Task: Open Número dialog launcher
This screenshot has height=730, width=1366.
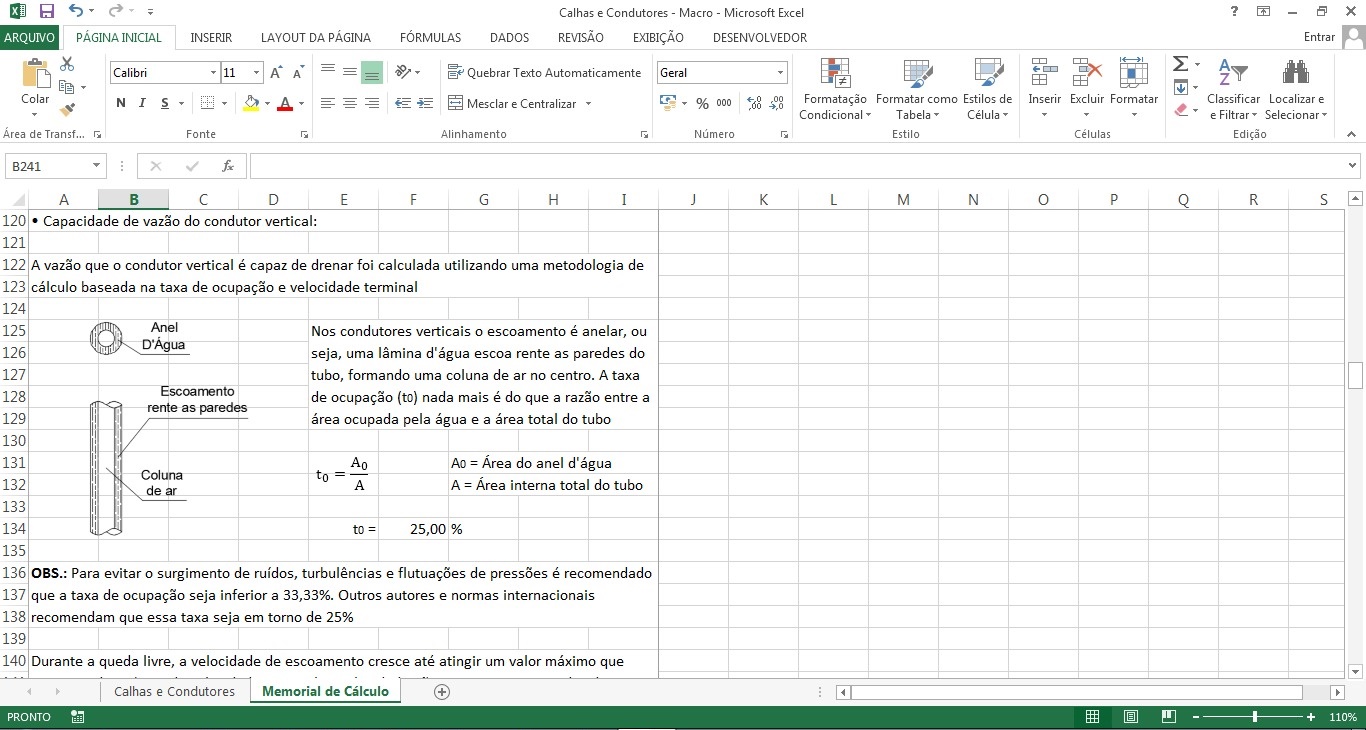Action: [783, 133]
